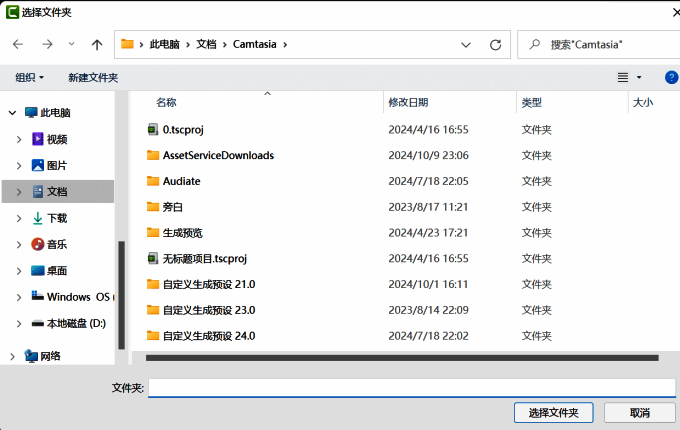The width and height of the screenshot is (680, 430).
Task: Click the file list horizontal scrollbar
Action: [402, 358]
